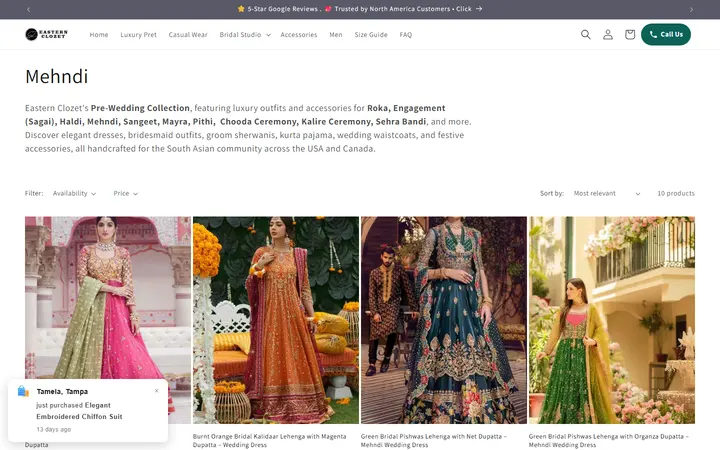Image resolution: width=720 pixels, height=450 pixels.
Task: Open Burnt Orange Bridal Kalidaar Lehenga title link
Action: tap(270, 440)
